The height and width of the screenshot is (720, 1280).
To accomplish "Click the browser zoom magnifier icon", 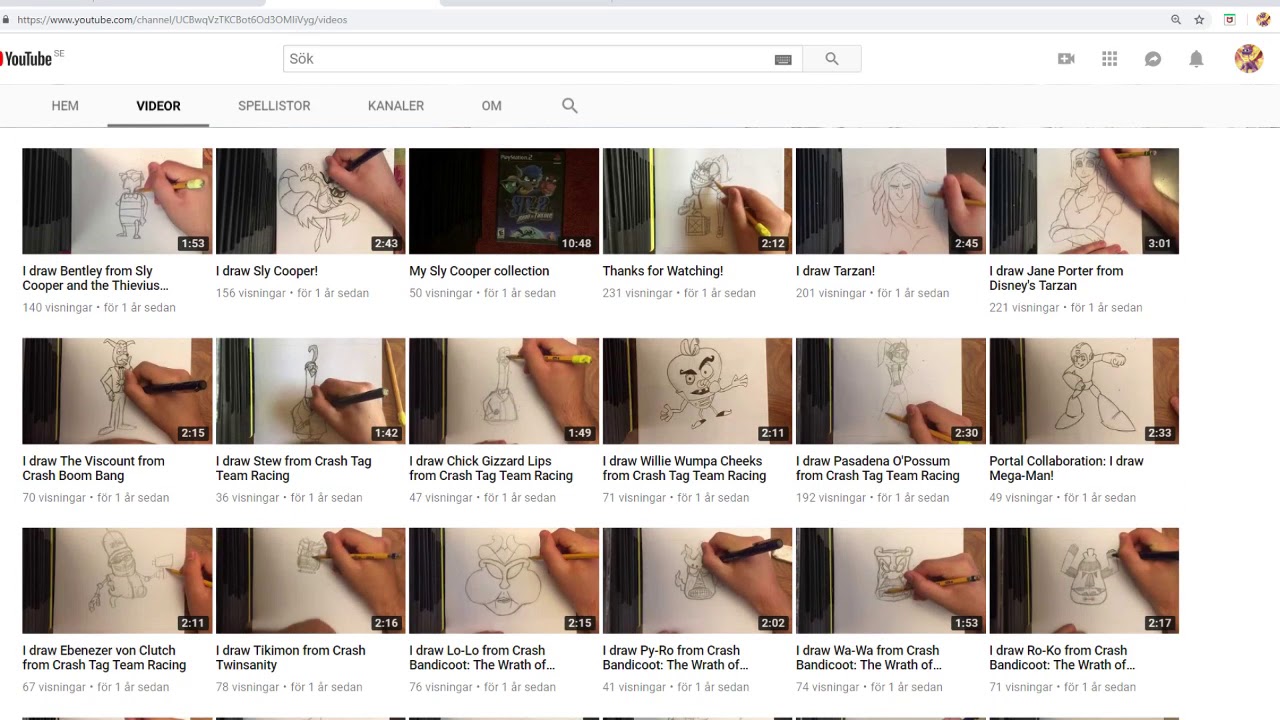I will point(1176,20).
